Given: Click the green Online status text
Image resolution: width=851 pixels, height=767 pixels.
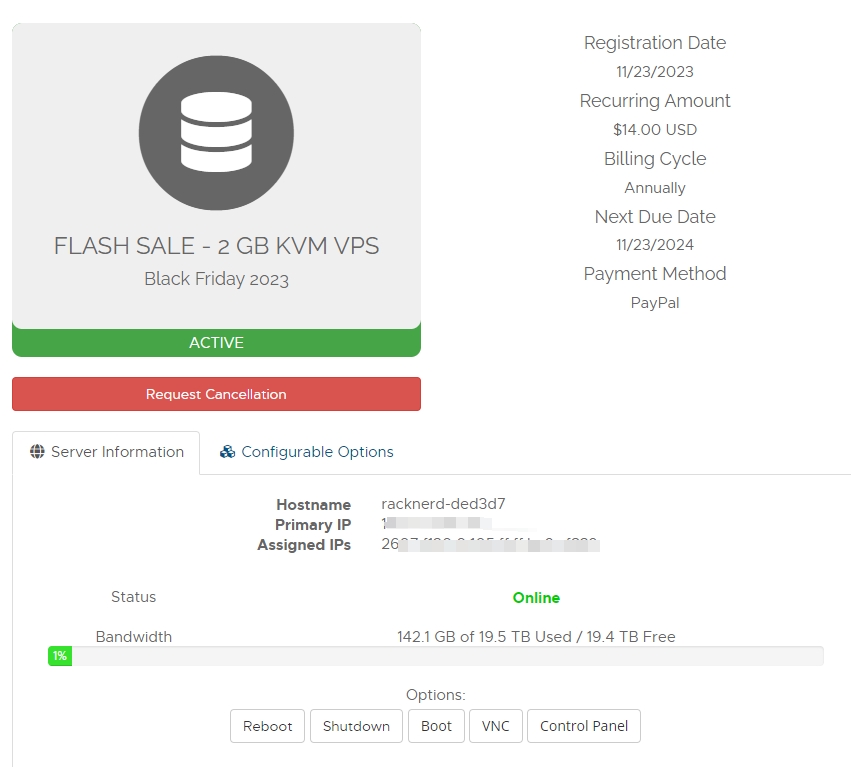Looking at the screenshot, I should click(x=536, y=598).
